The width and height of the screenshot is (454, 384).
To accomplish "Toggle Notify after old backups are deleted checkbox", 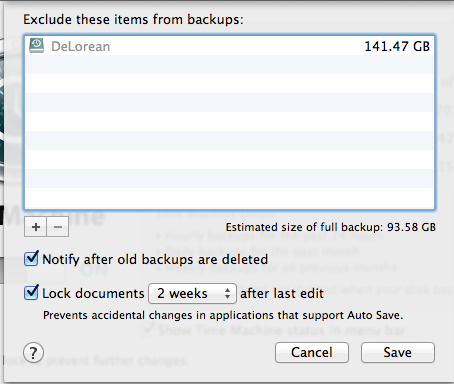I will coord(31,259).
